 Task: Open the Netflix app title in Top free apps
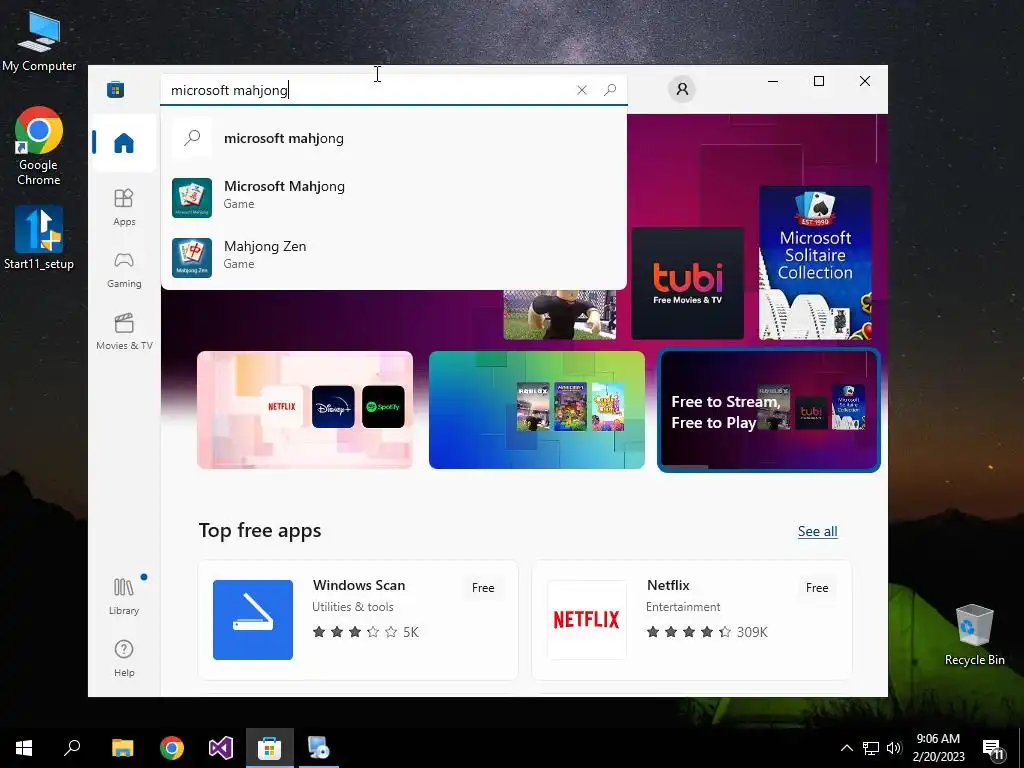tap(668, 585)
